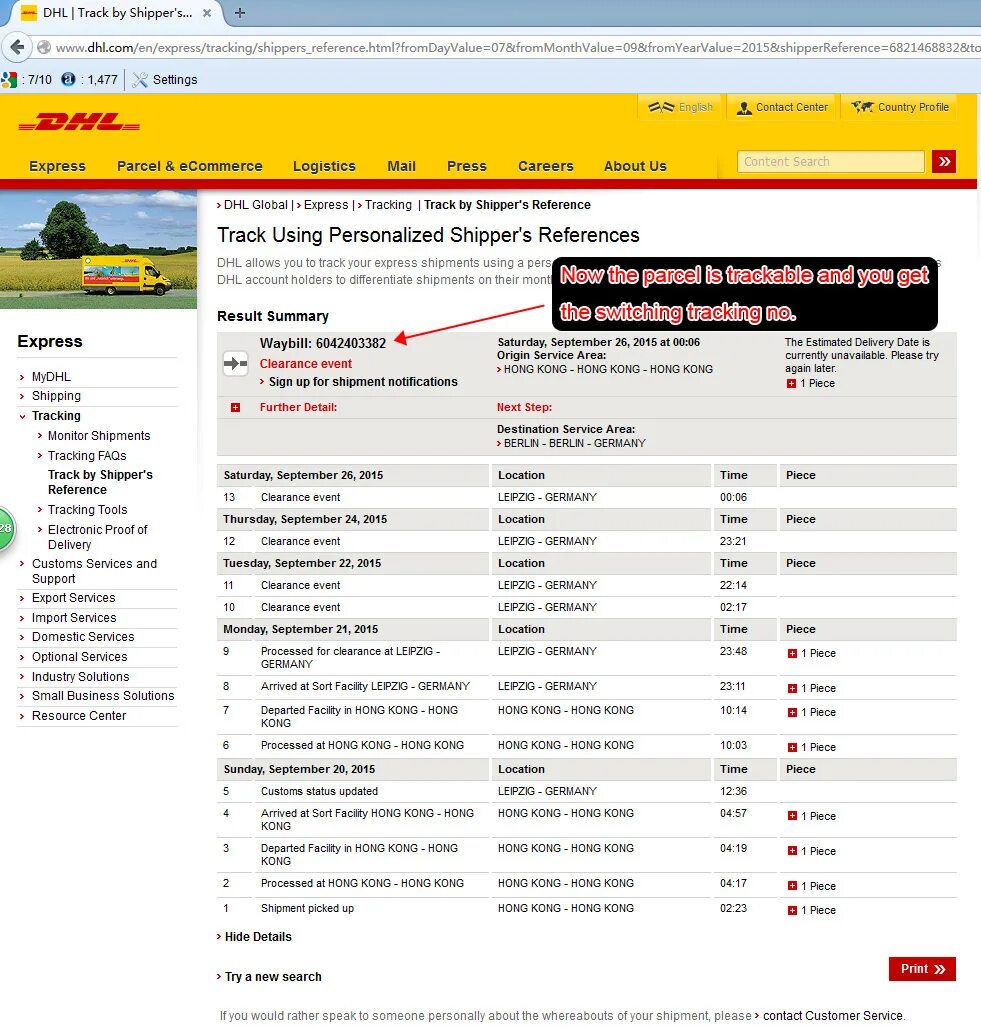Click the Print button
Viewport: 981px width, 1027px height.
(x=922, y=969)
